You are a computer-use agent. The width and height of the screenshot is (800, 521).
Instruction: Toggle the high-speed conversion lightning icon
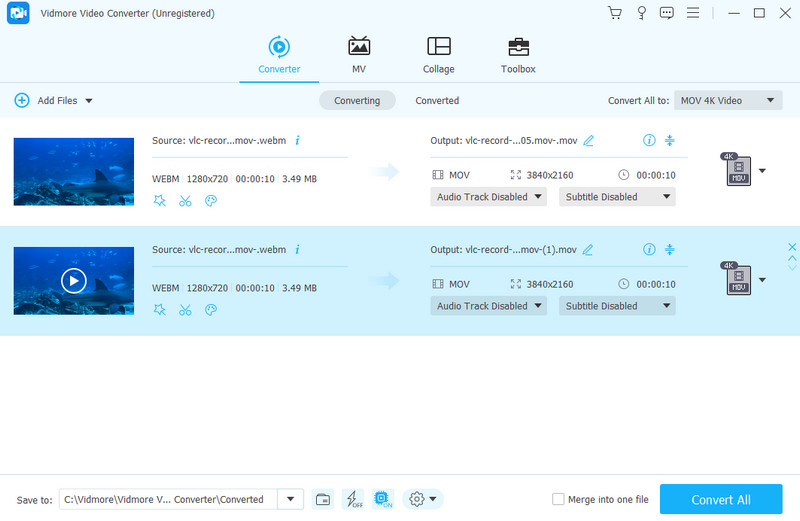click(353, 499)
